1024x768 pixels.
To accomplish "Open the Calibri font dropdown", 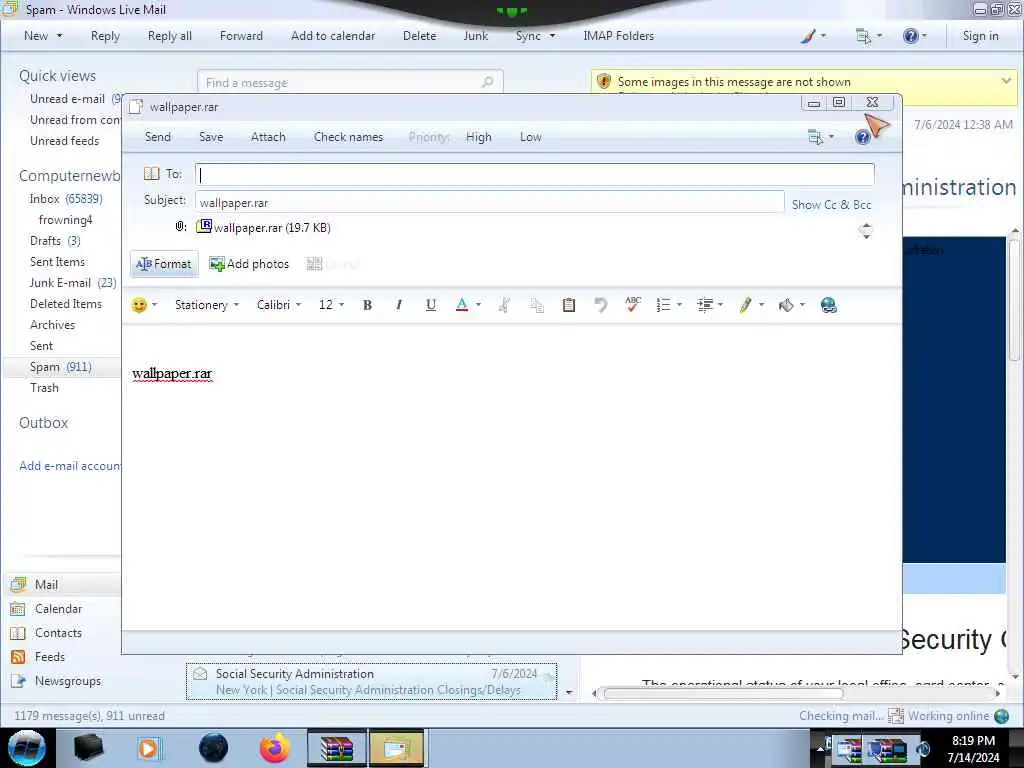I will tap(279, 305).
